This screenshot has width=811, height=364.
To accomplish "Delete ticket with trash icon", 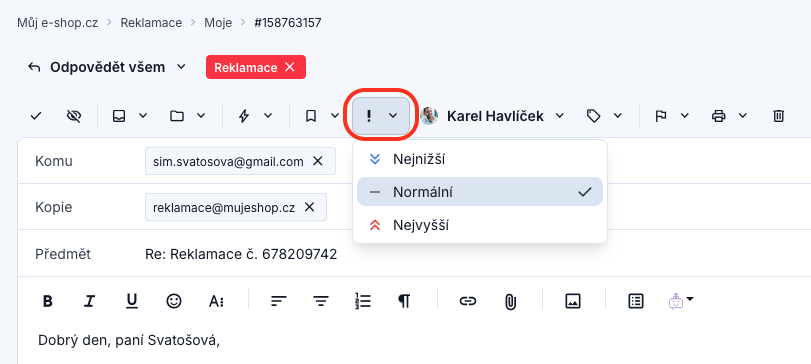I will [778, 116].
